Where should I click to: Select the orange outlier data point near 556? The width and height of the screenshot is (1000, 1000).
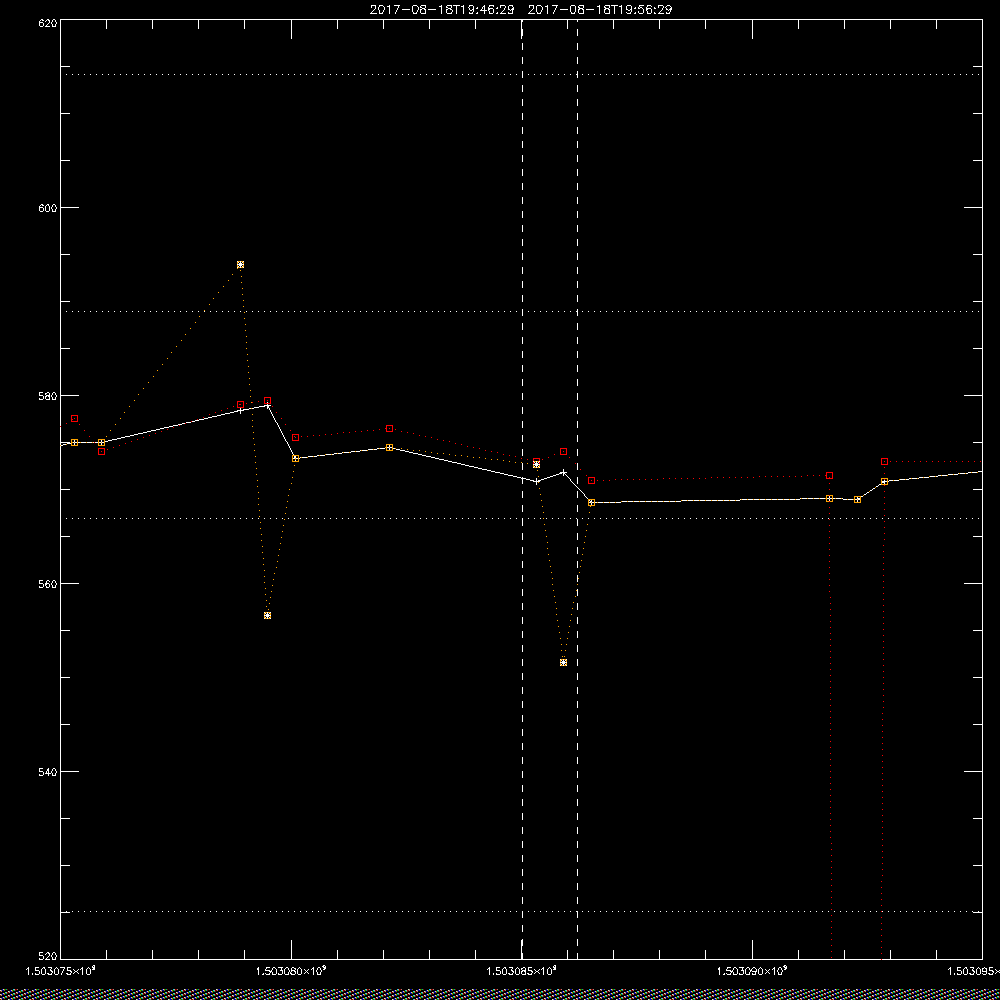267,615
